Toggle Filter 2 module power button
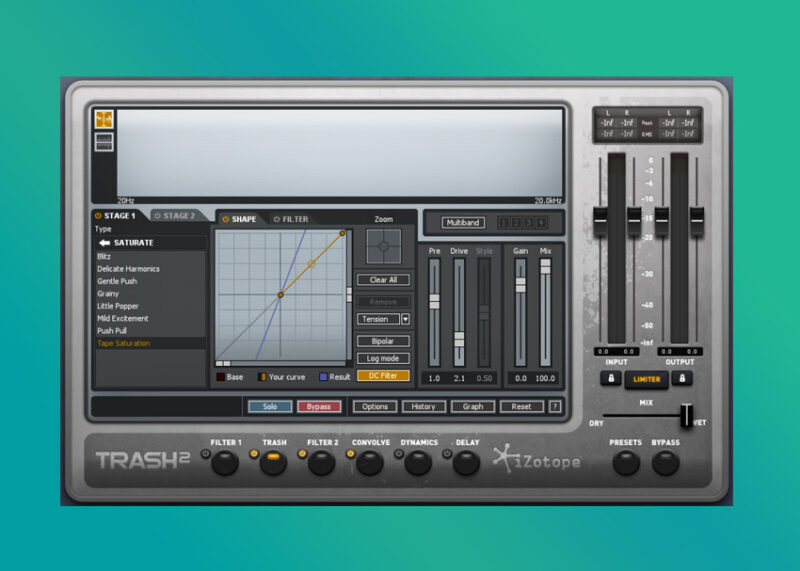800x571 pixels. click(302, 454)
